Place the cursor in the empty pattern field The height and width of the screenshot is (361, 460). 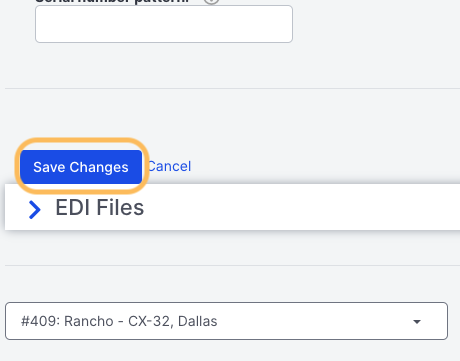click(164, 24)
